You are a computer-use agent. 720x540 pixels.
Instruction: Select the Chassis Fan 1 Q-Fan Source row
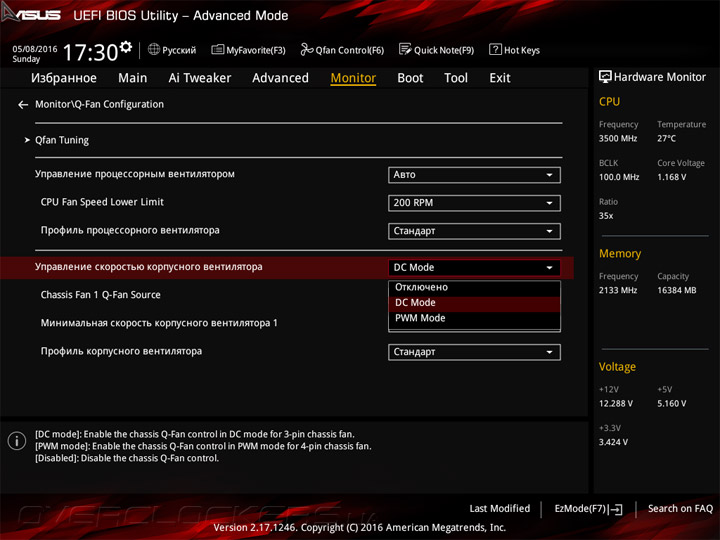101,295
